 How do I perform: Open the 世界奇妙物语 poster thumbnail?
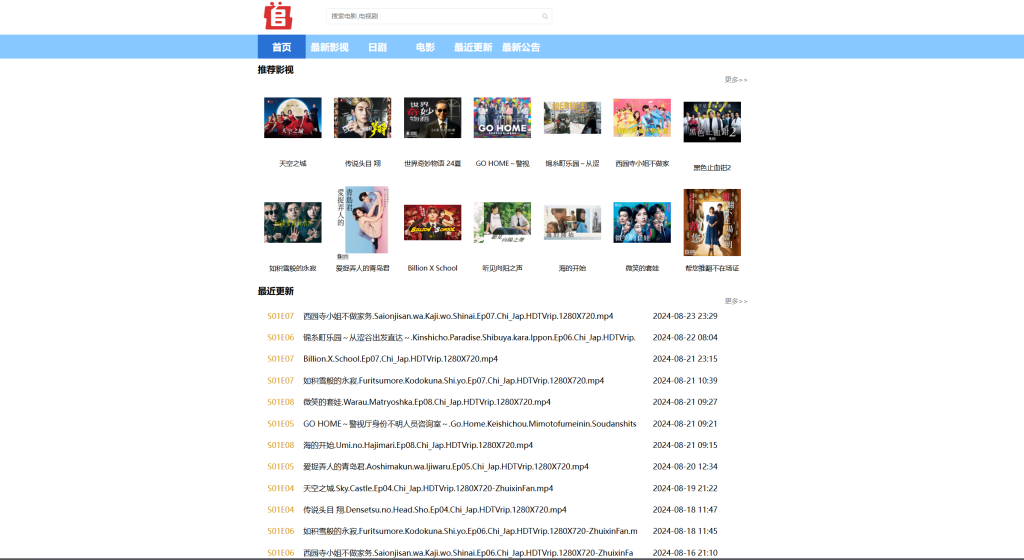click(x=432, y=117)
